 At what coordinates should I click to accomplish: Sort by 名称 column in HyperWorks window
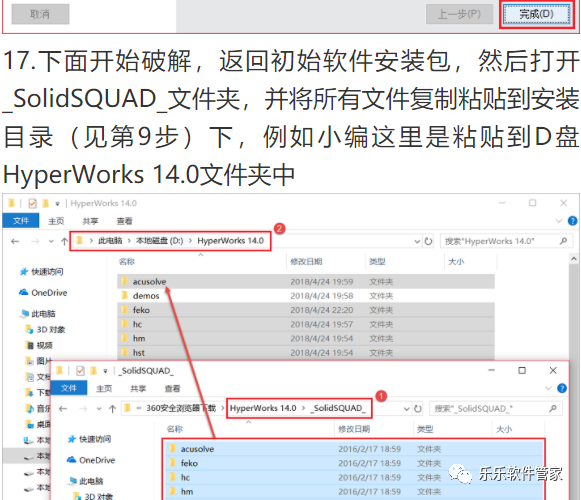pyautogui.click(x=127, y=262)
